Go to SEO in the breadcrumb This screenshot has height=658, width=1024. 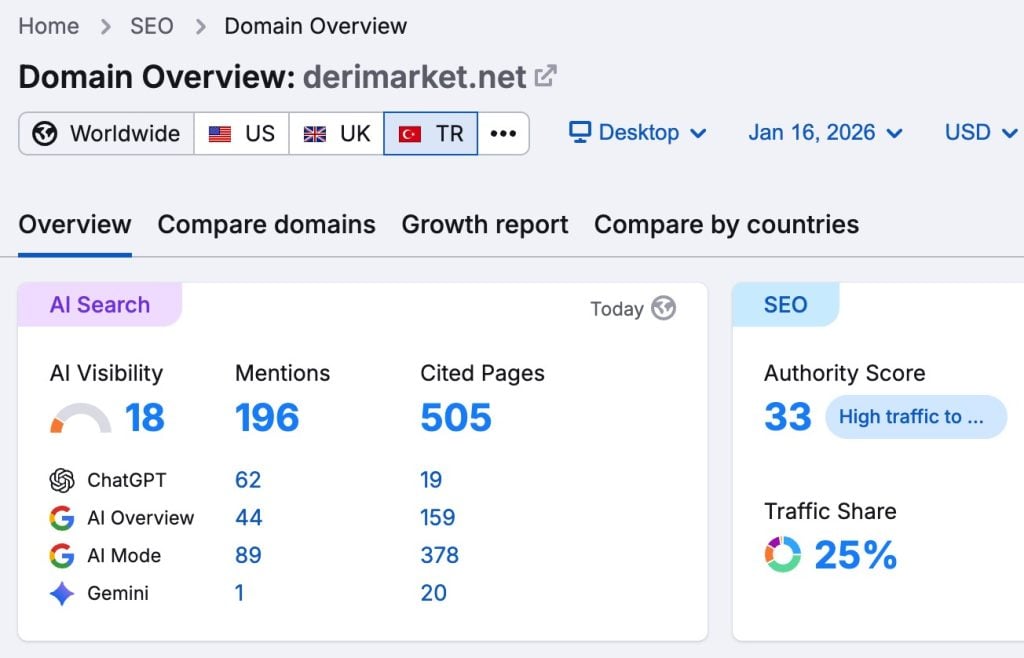151,26
